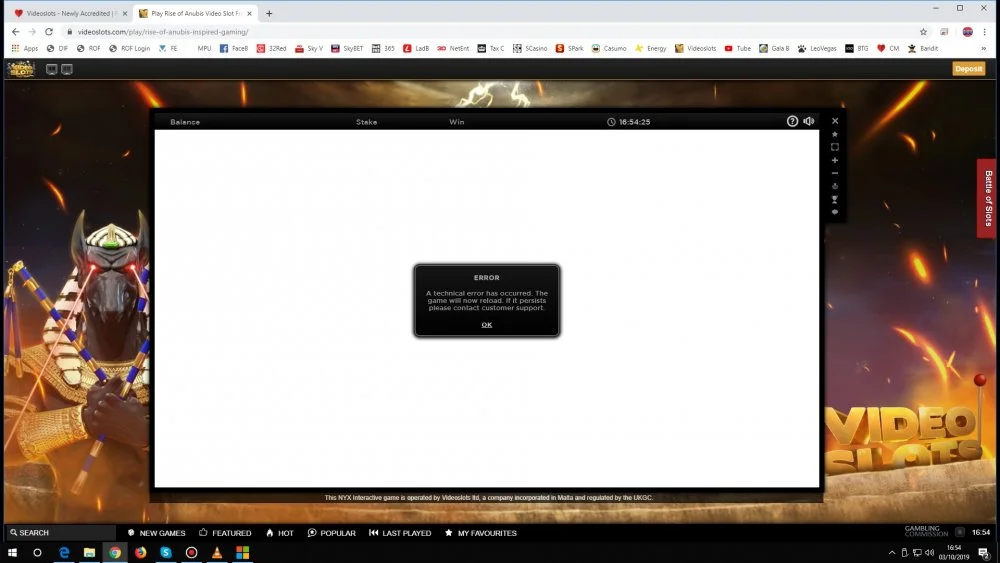Open the Windows Start menu
The width and height of the screenshot is (1000, 563).
click(x=12, y=552)
